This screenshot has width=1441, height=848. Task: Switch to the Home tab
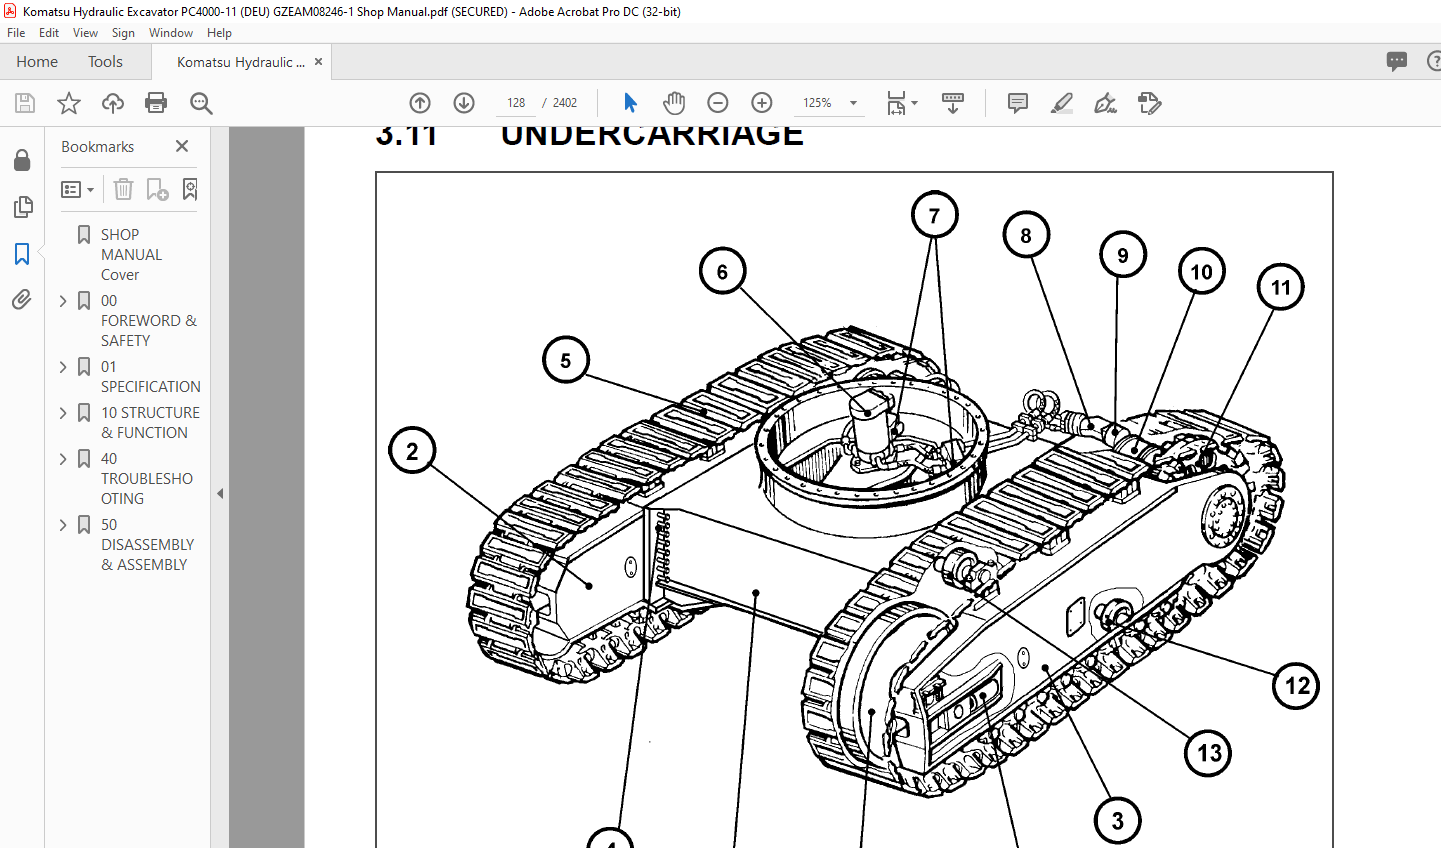(37, 62)
